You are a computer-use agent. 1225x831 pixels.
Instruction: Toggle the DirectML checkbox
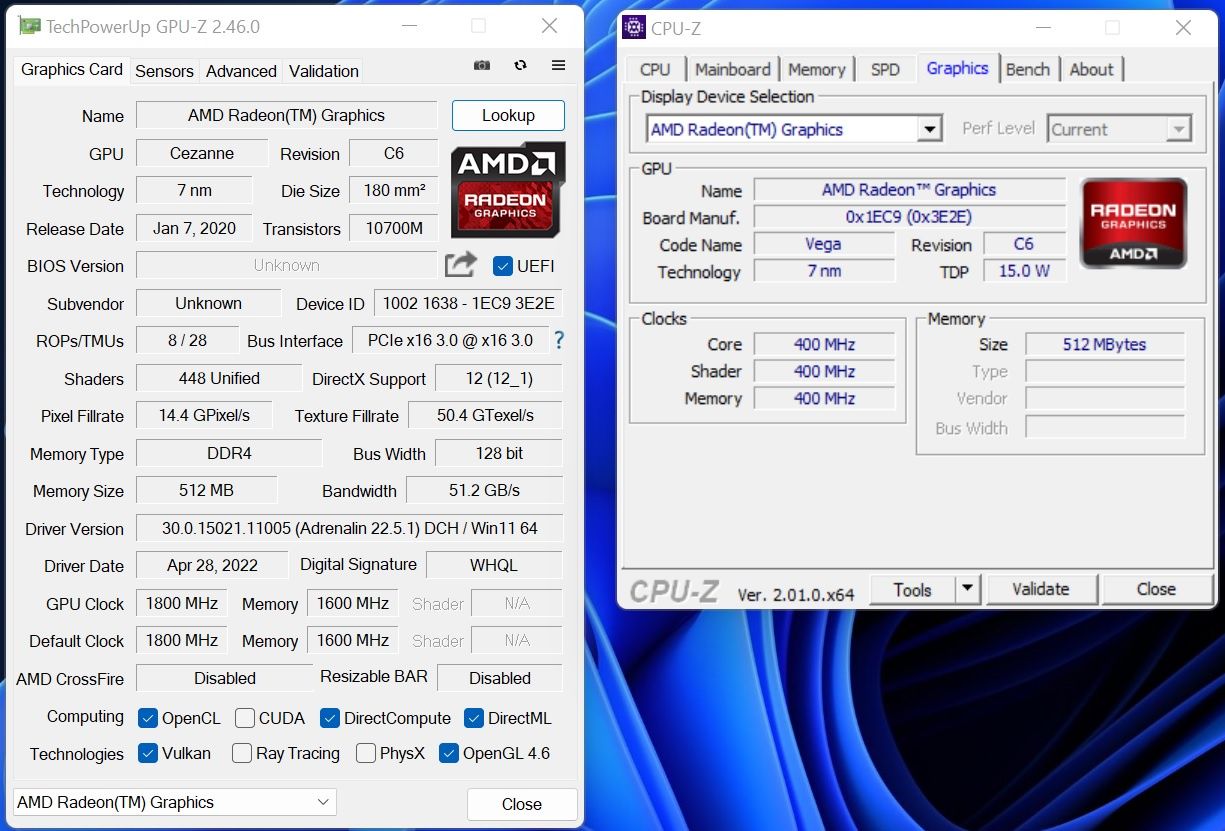tap(474, 718)
